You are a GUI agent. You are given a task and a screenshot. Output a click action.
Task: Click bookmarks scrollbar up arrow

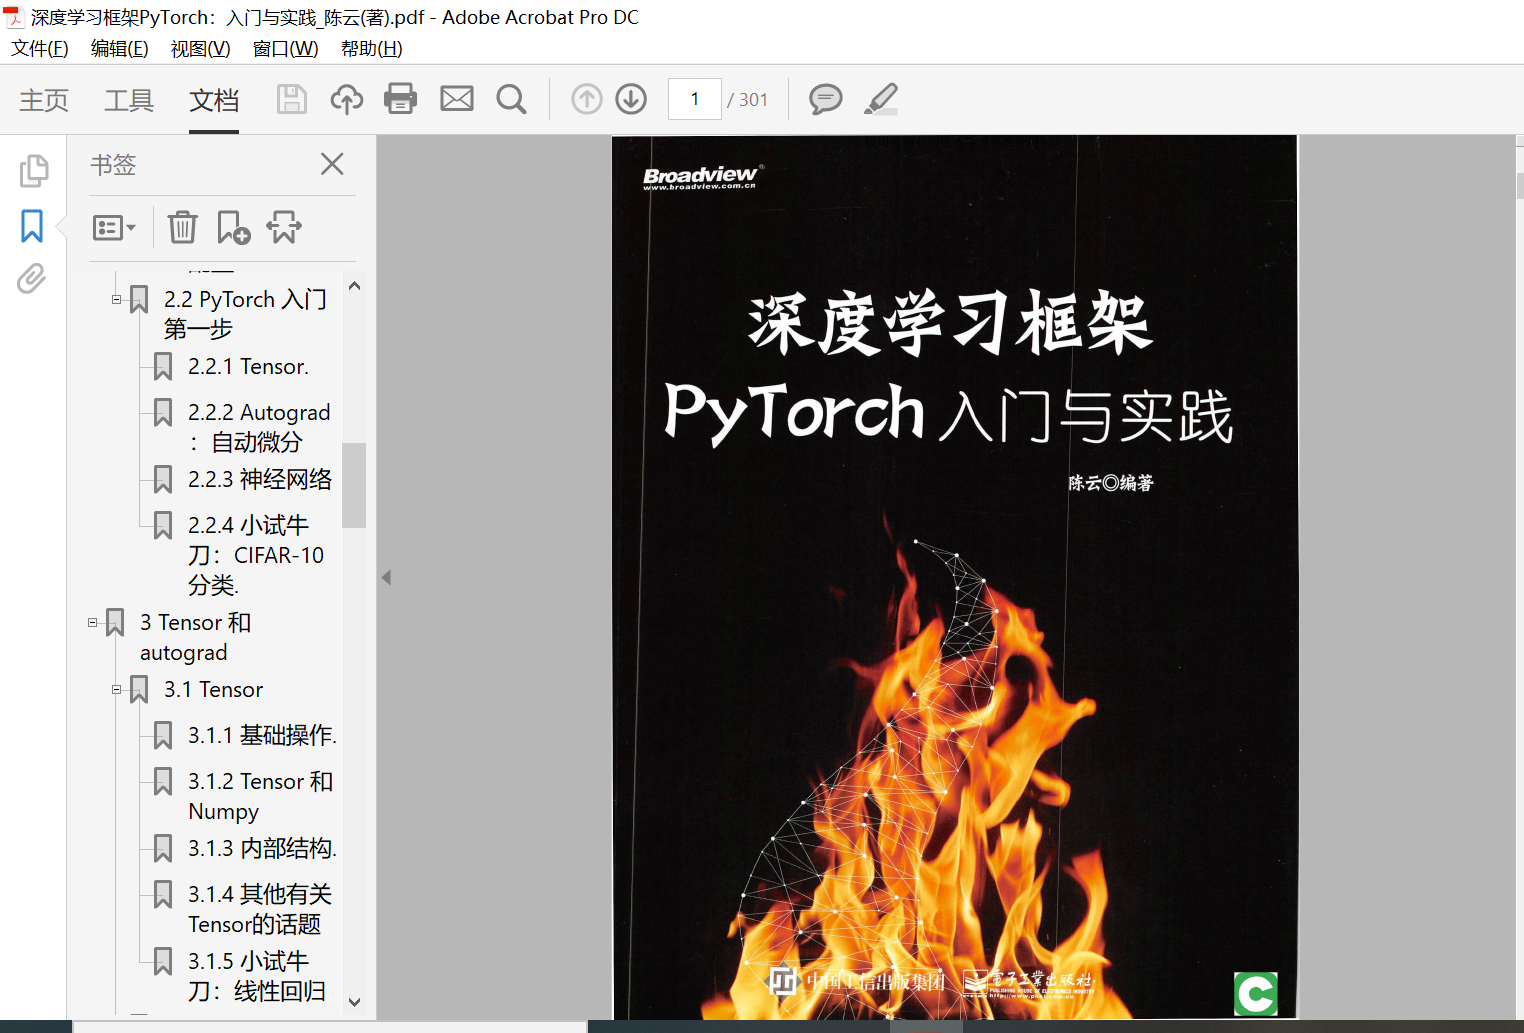[x=354, y=286]
